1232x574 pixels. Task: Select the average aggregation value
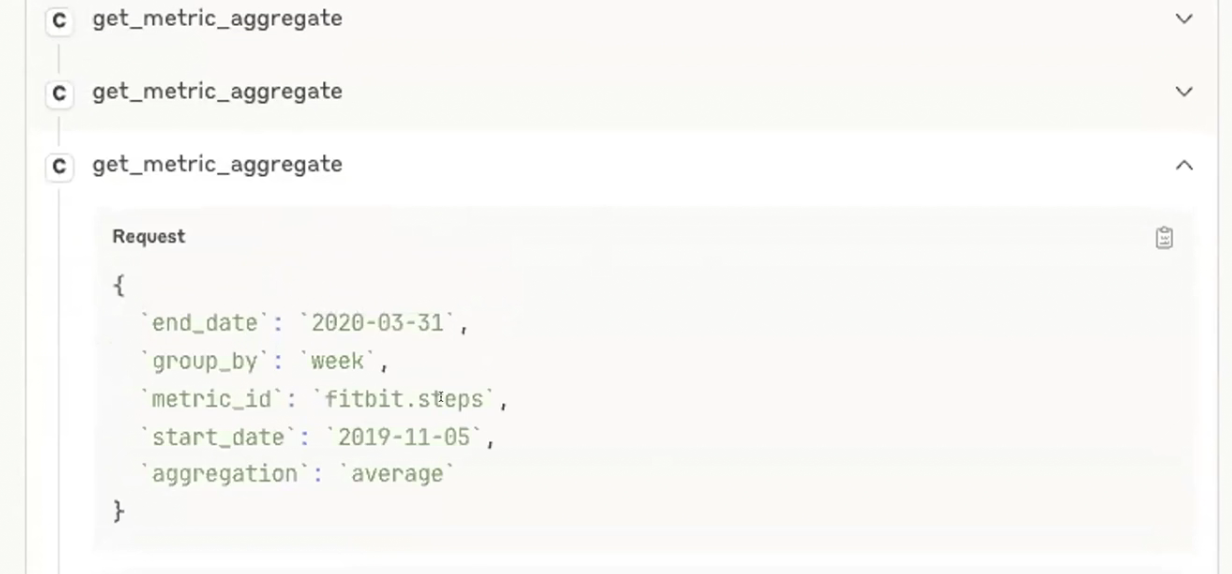(397, 474)
